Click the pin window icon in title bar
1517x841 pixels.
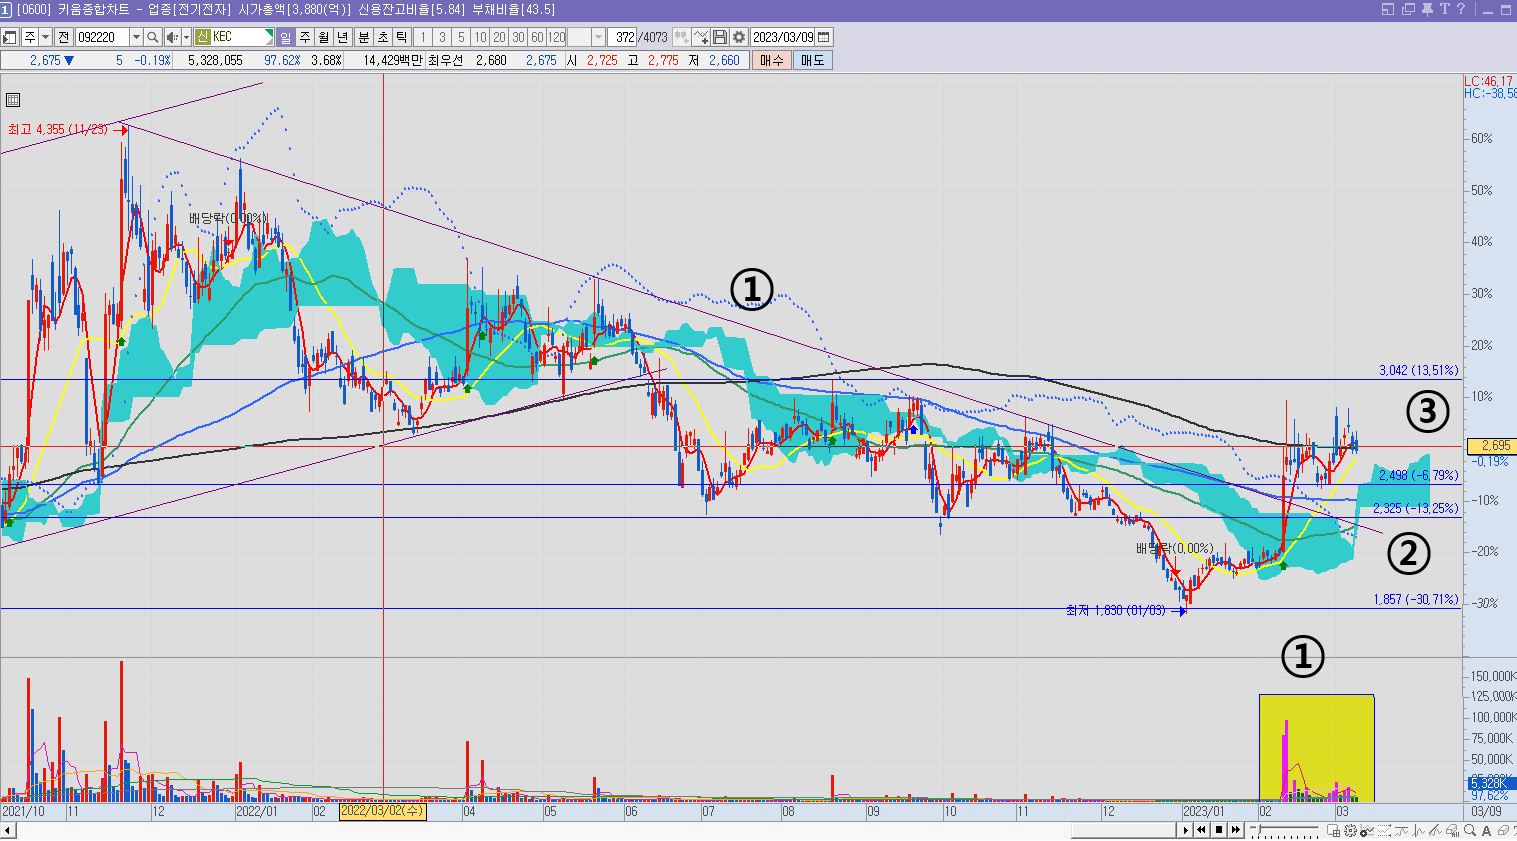(x=1427, y=9)
